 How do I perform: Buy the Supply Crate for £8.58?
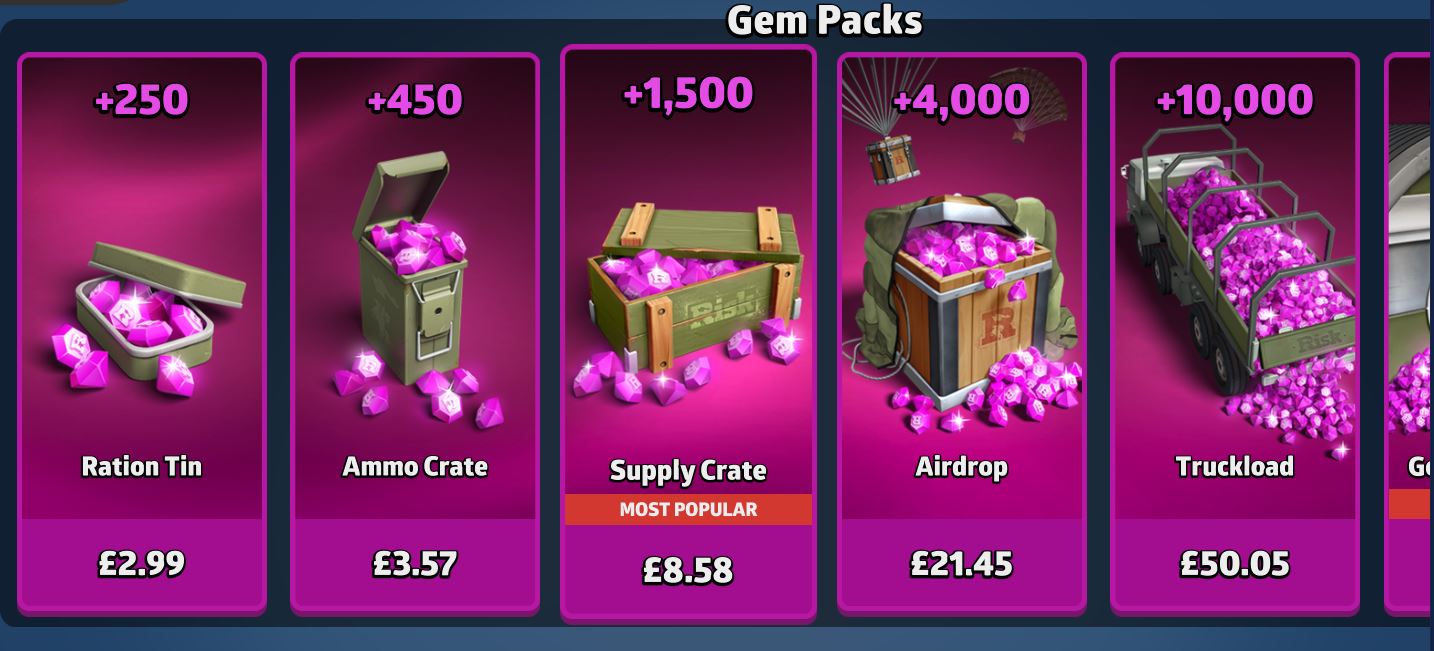tap(688, 570)
